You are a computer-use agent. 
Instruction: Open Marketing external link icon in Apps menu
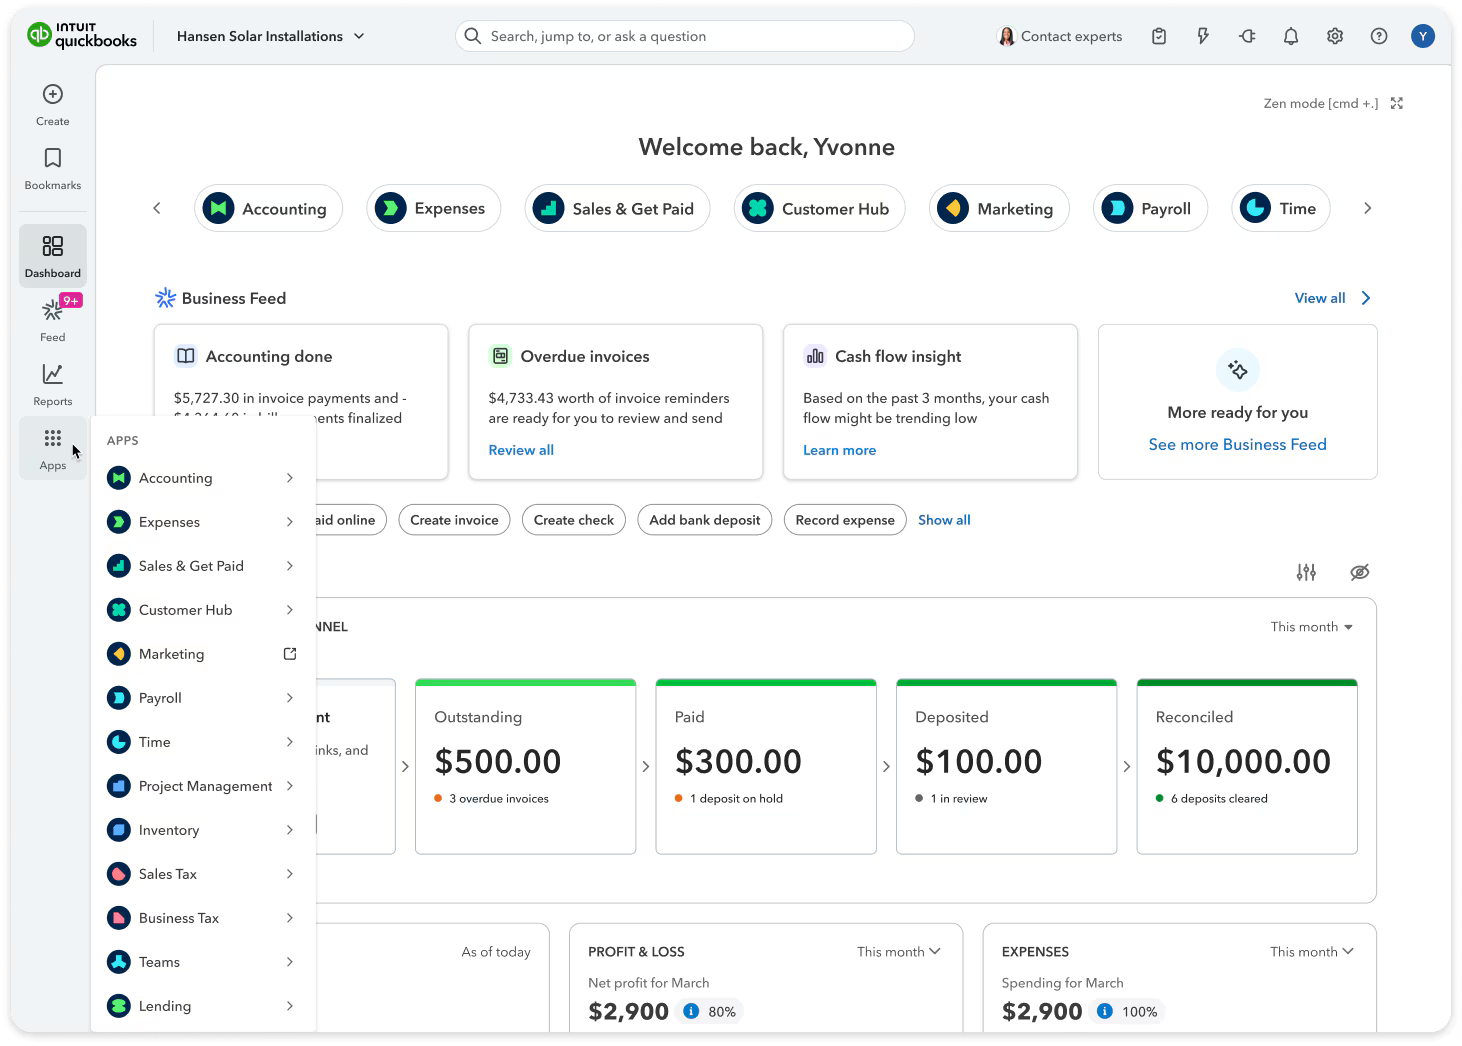pyautogui.click(x=290, y=654)
